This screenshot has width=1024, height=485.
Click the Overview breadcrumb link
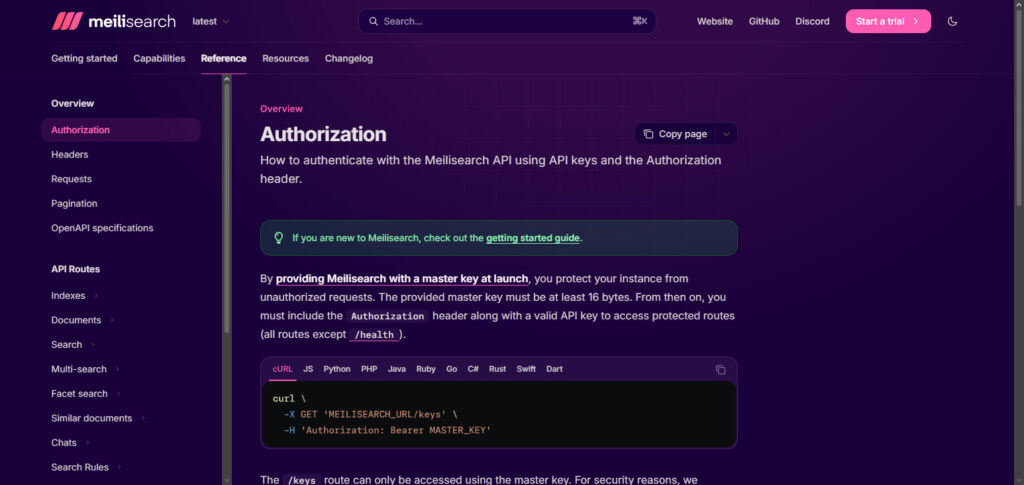(x=281, y=109)
